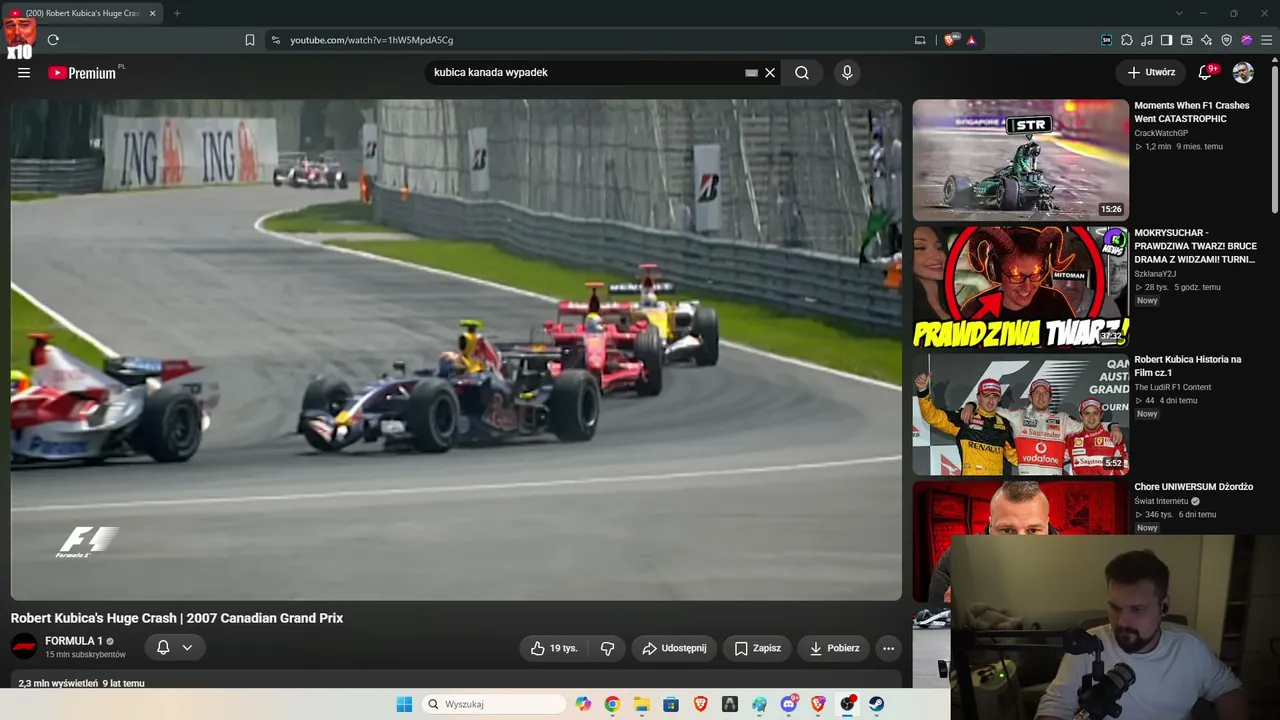
Task: Open YouTube notifications bell
Action: [1206, 72]
